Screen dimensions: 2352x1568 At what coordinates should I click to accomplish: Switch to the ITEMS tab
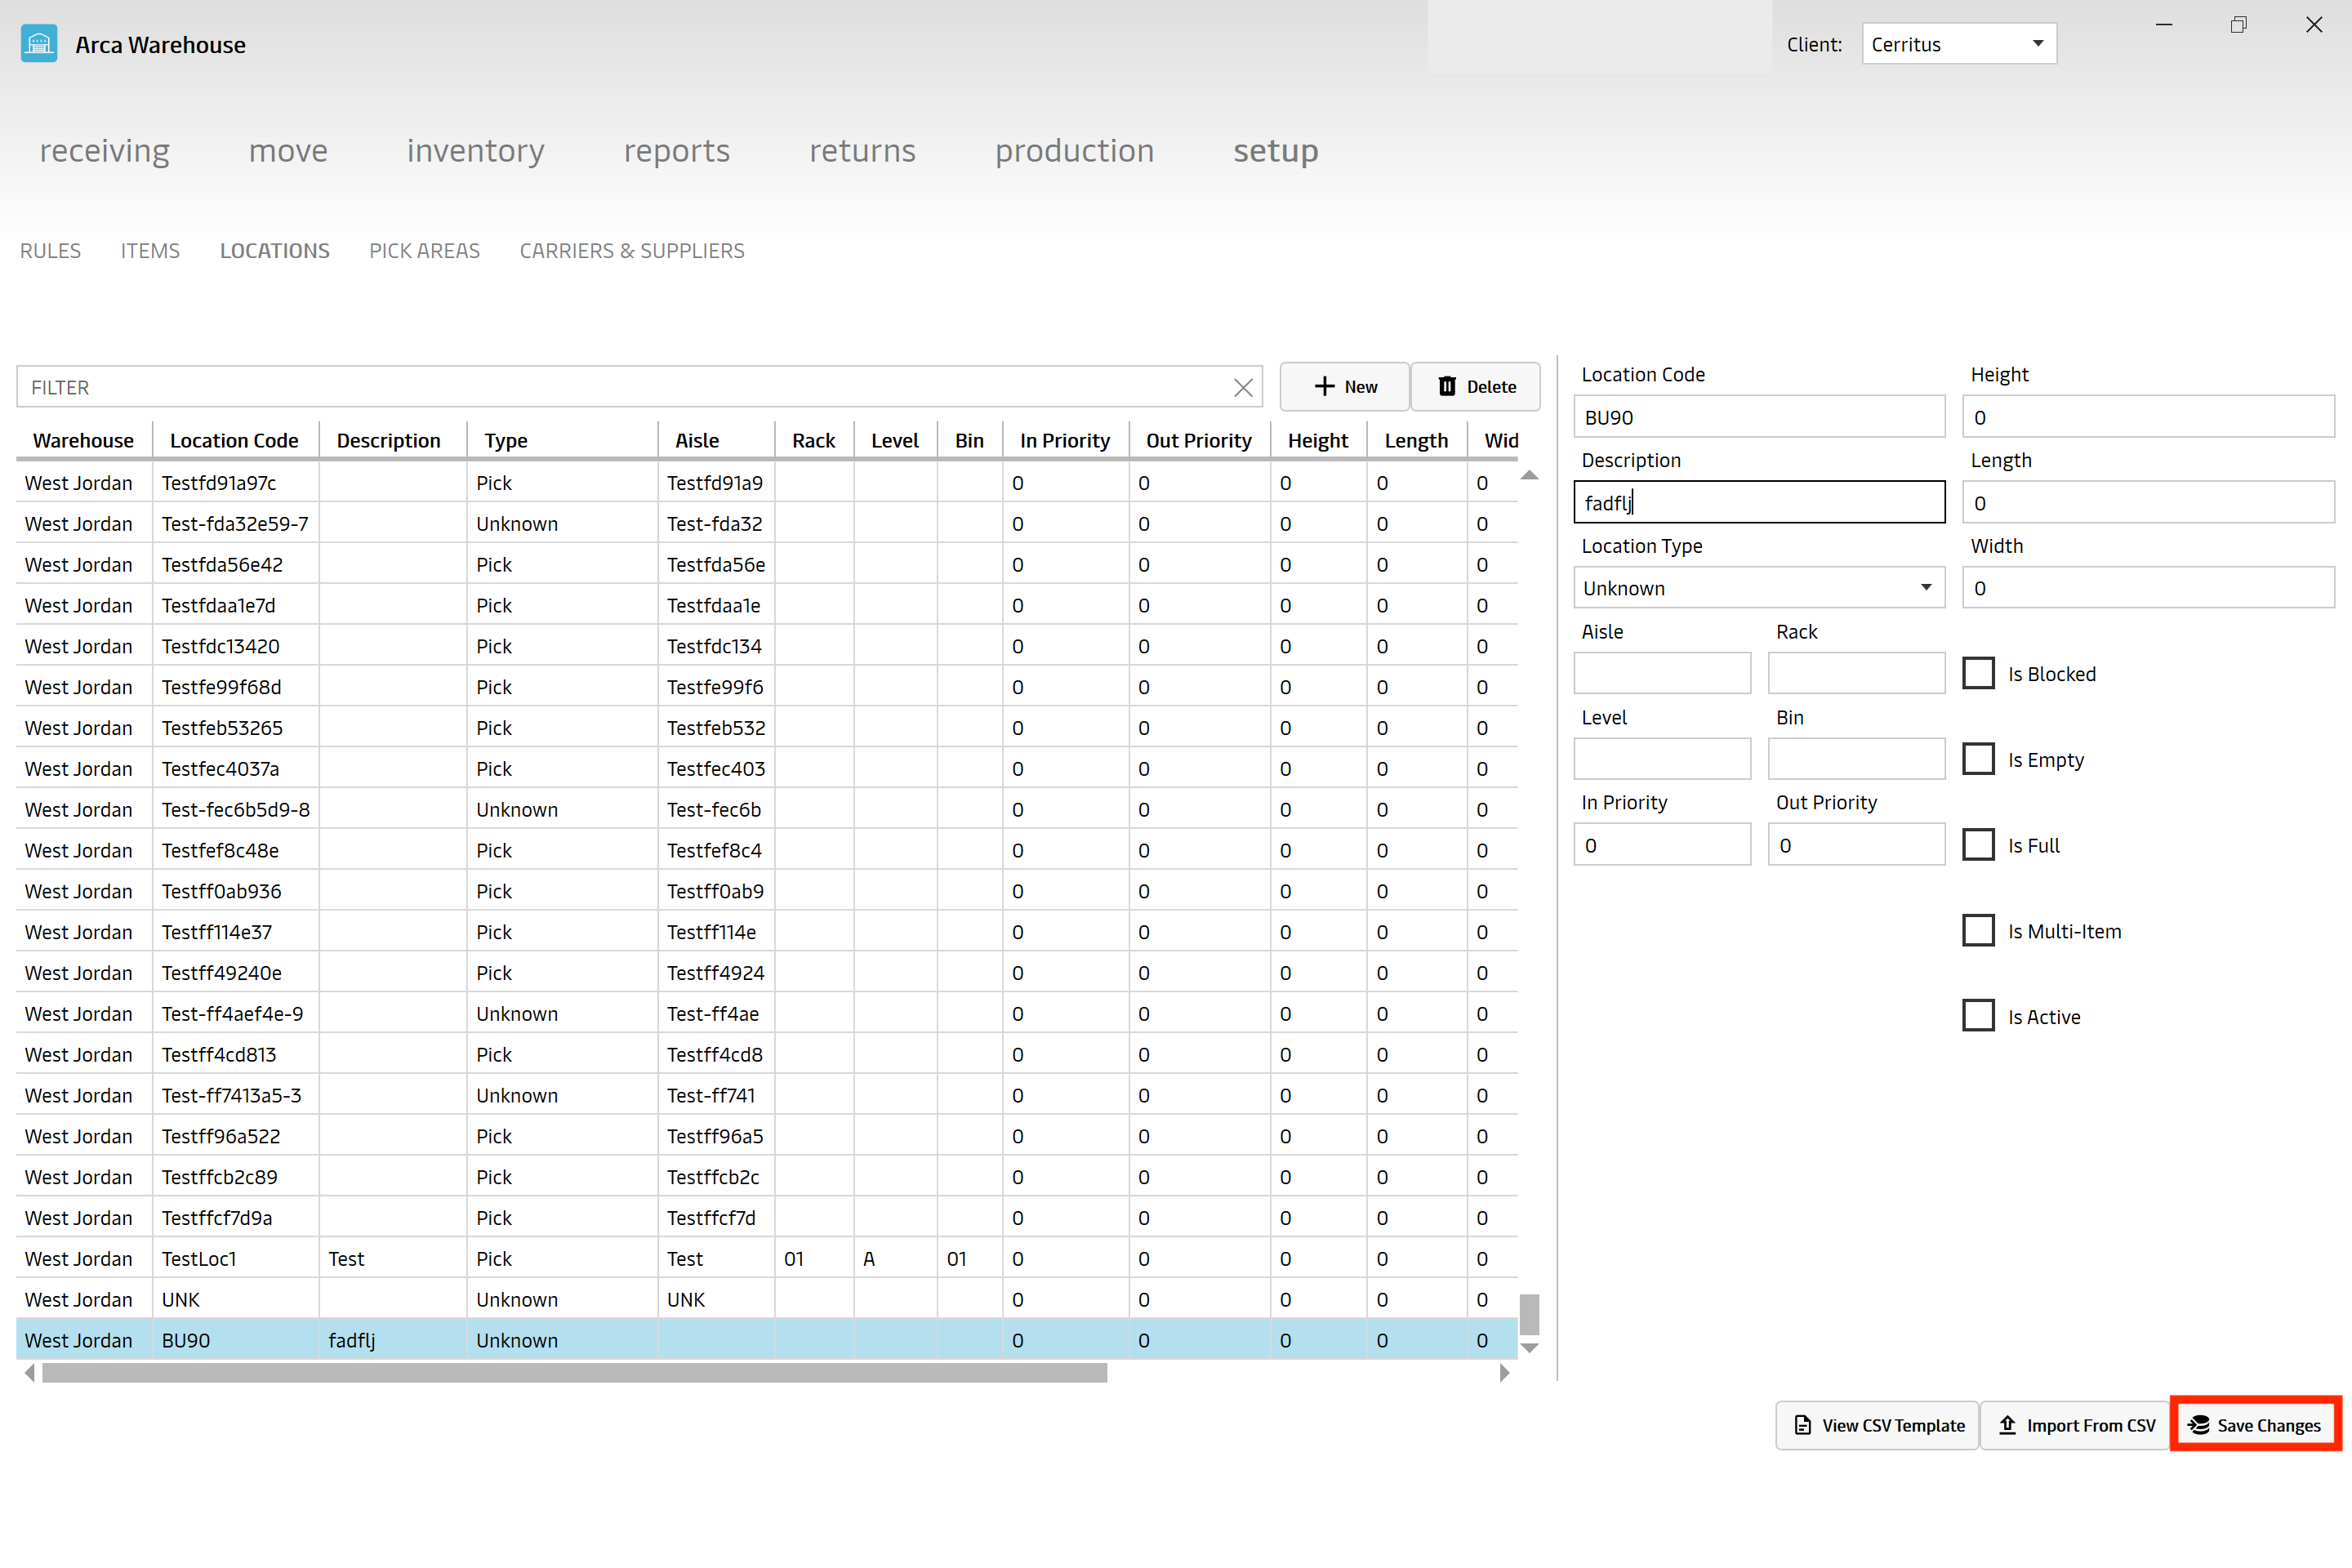150,251
